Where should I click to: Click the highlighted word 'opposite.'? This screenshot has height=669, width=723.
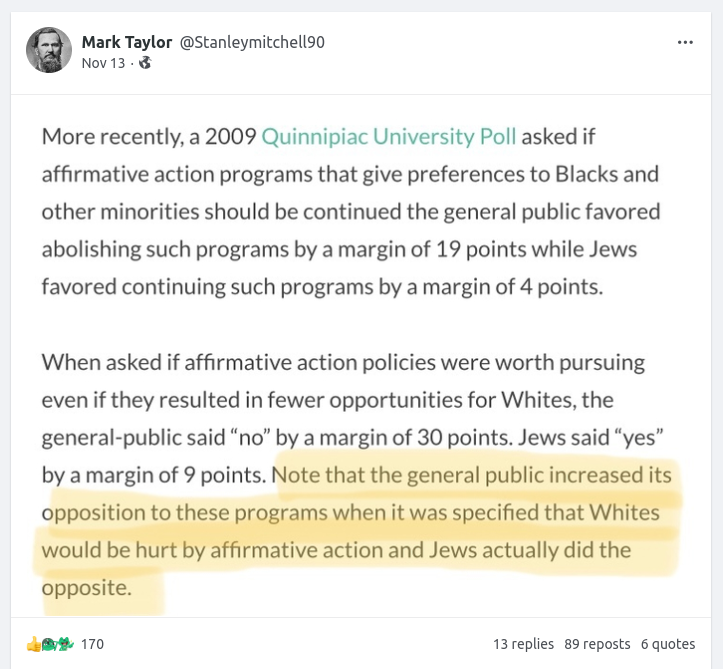pyautogui.click(x=87, y=588)
